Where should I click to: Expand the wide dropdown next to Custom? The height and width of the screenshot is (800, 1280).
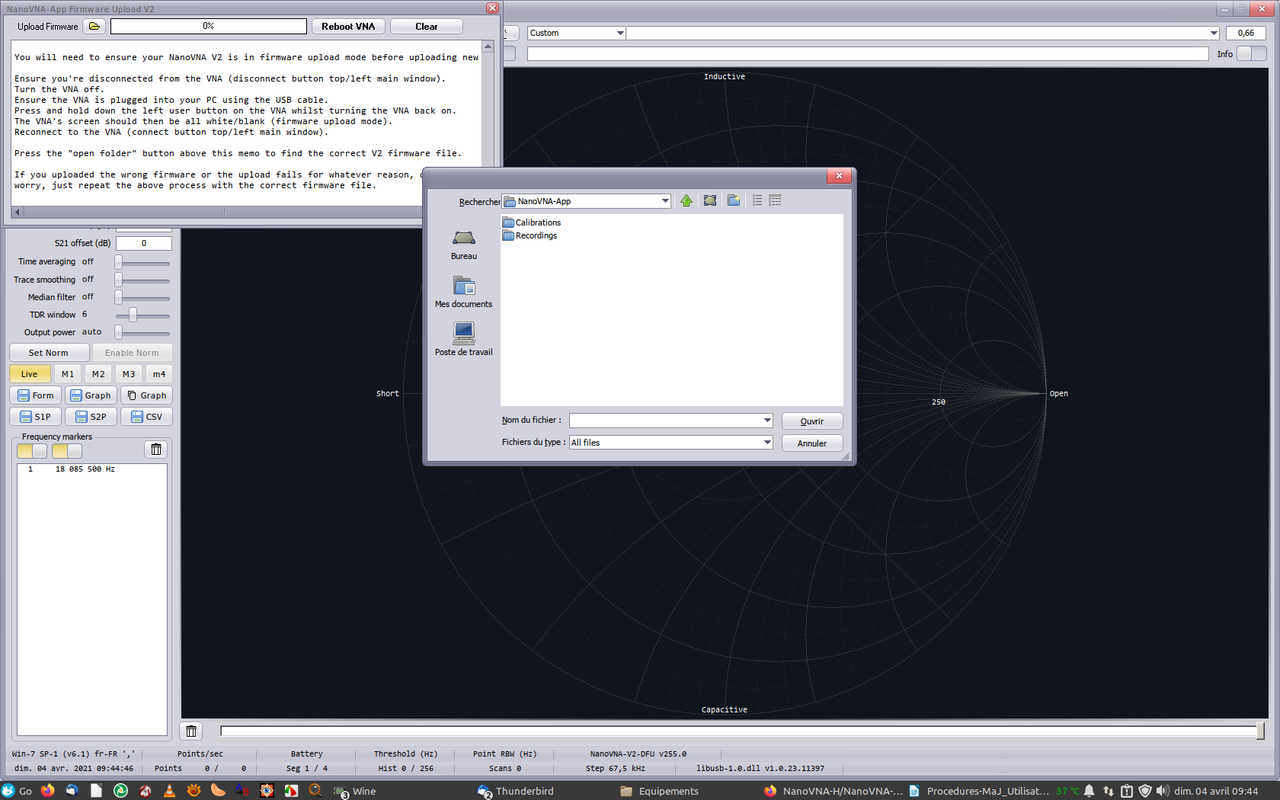pos(922,33)
